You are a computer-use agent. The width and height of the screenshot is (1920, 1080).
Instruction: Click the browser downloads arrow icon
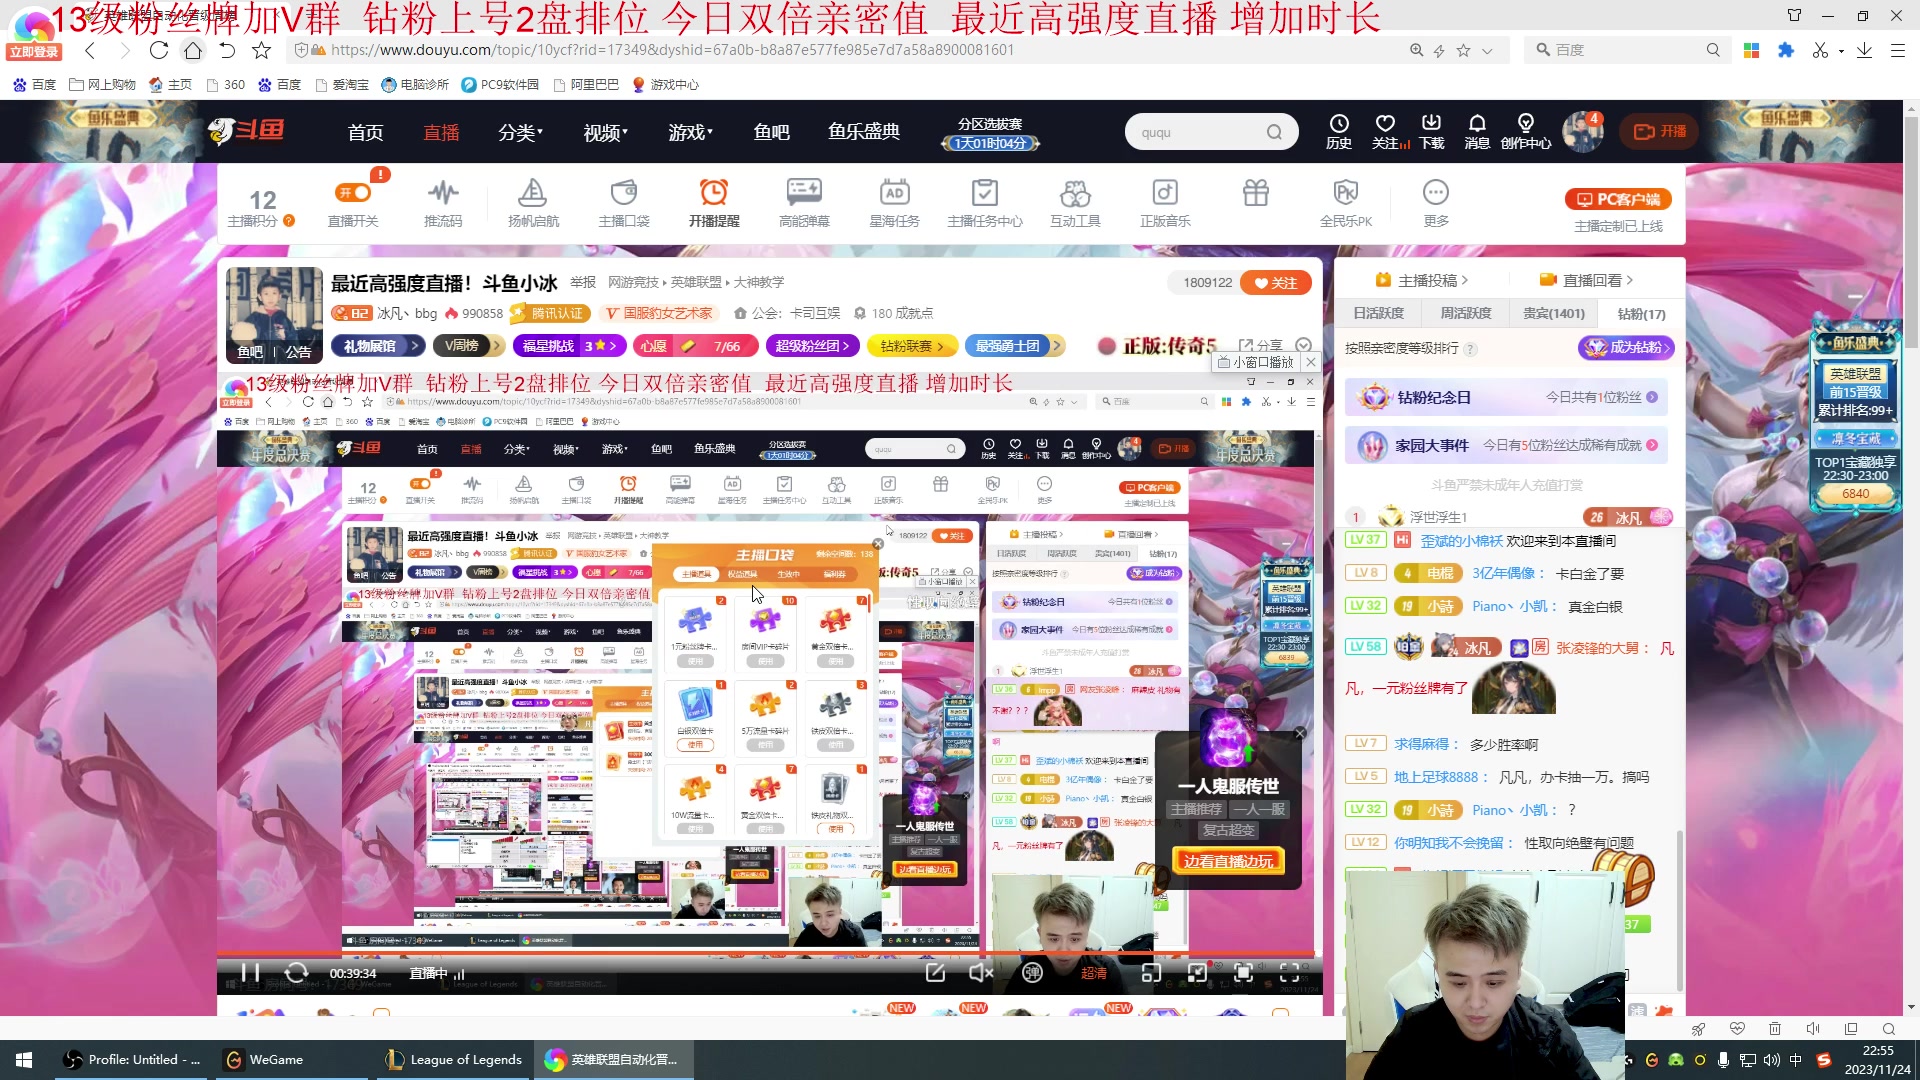coord(1864,50)
